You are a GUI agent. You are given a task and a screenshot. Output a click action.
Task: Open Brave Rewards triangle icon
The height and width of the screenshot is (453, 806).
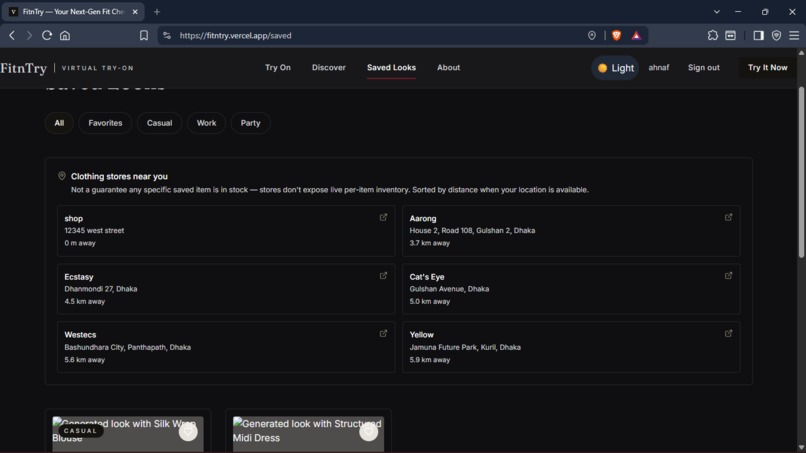tap(636, 35)
